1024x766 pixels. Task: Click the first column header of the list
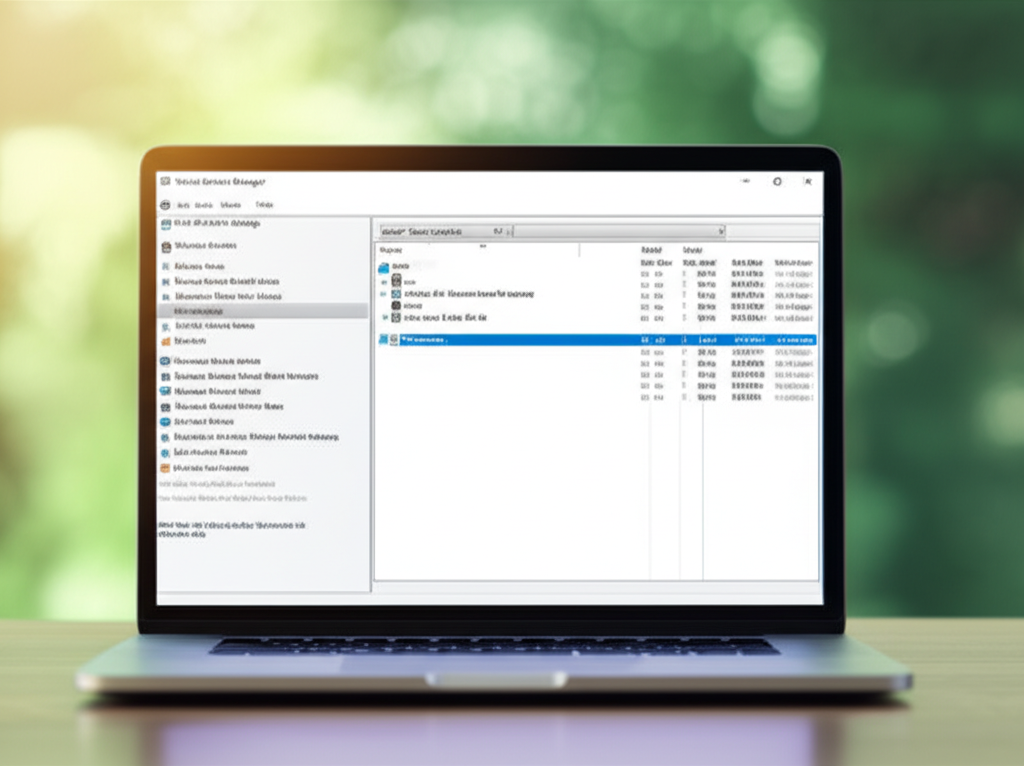tap(391, 250)
